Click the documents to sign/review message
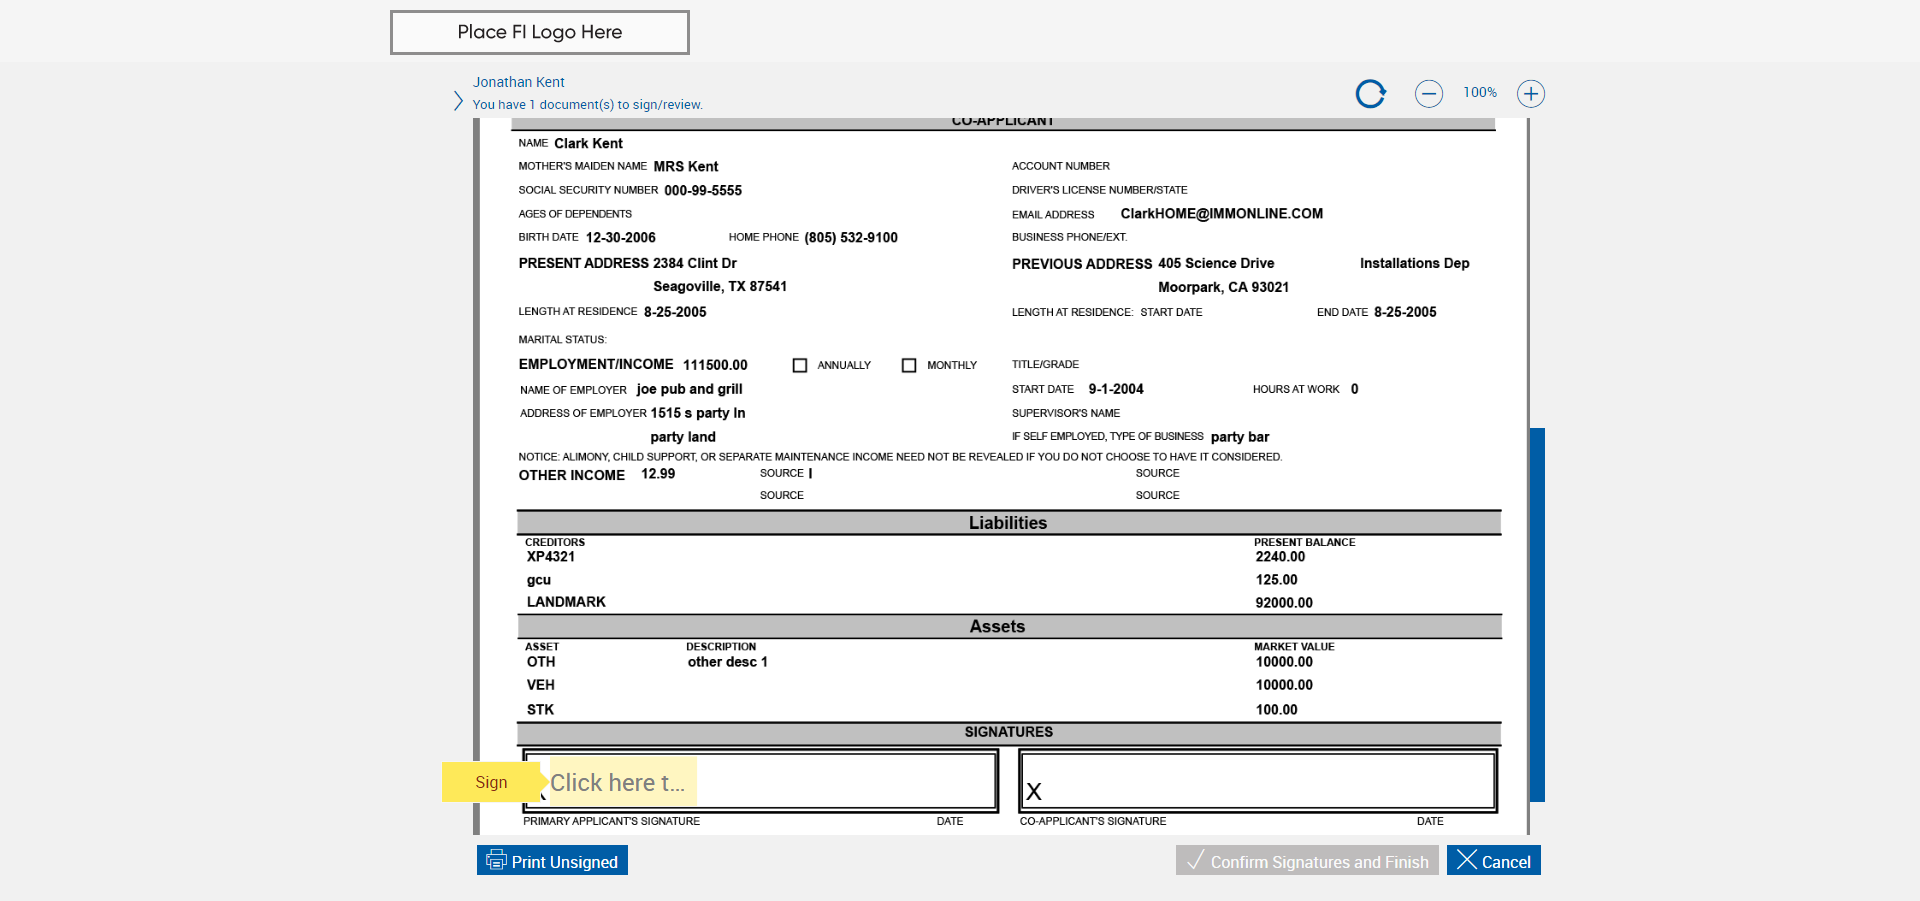The image size is (1920, 901). (x=587, y=105)
